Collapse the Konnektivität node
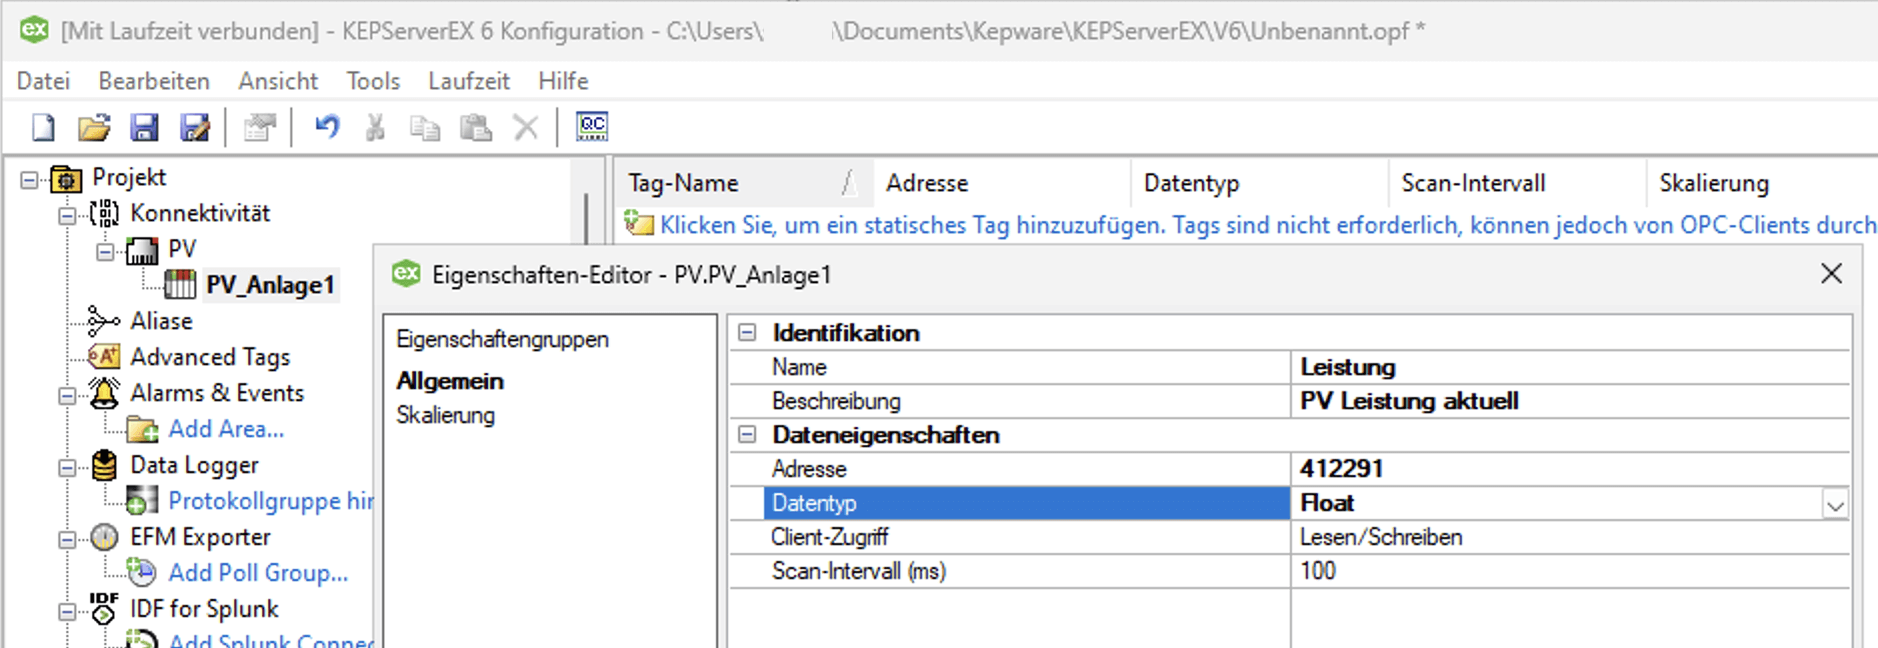 (x=67, y=215)
